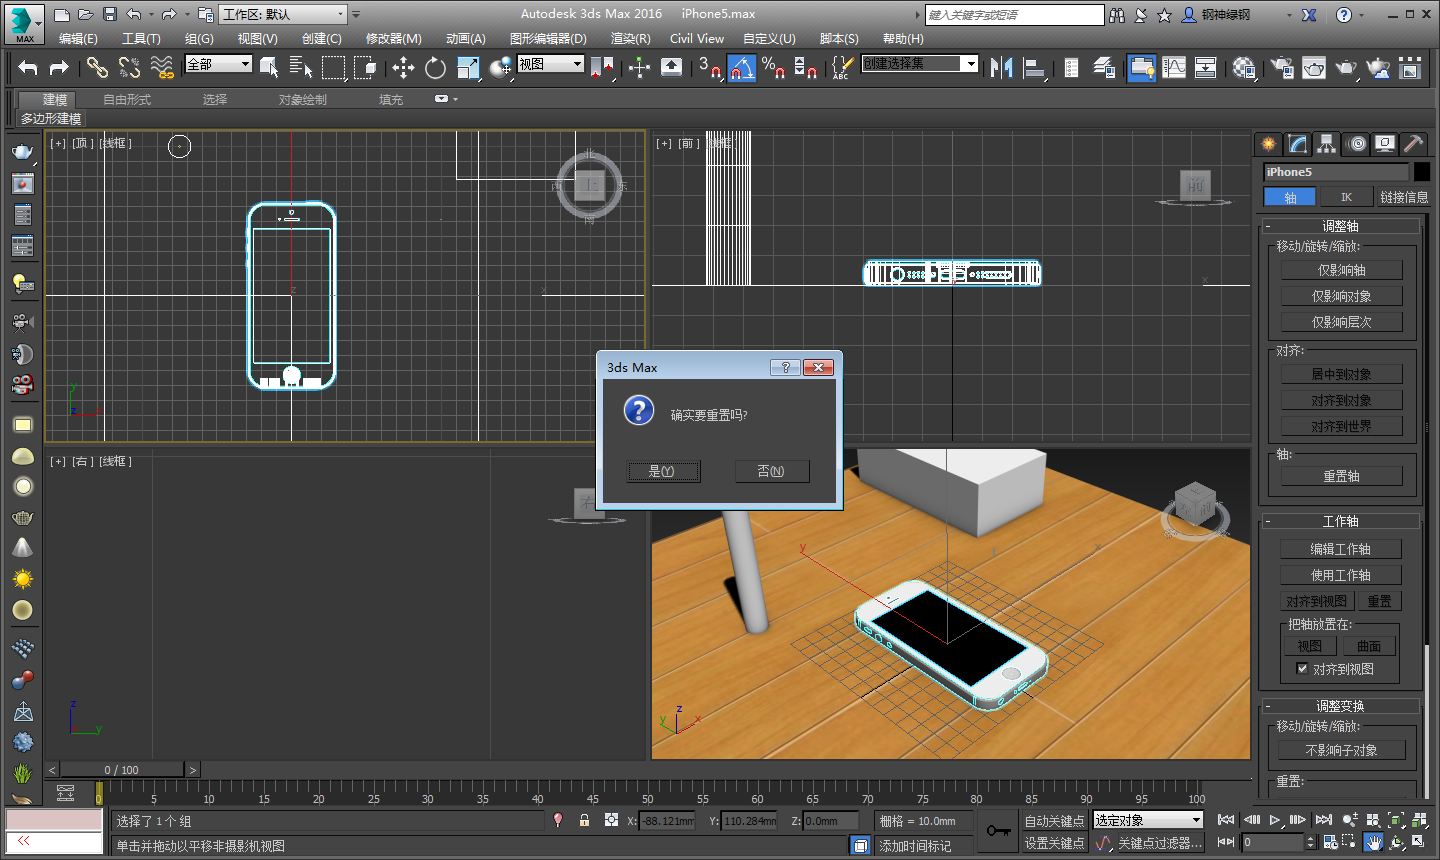
Task: Open the MAX application menu logo
Action: (x=24, y=23)
